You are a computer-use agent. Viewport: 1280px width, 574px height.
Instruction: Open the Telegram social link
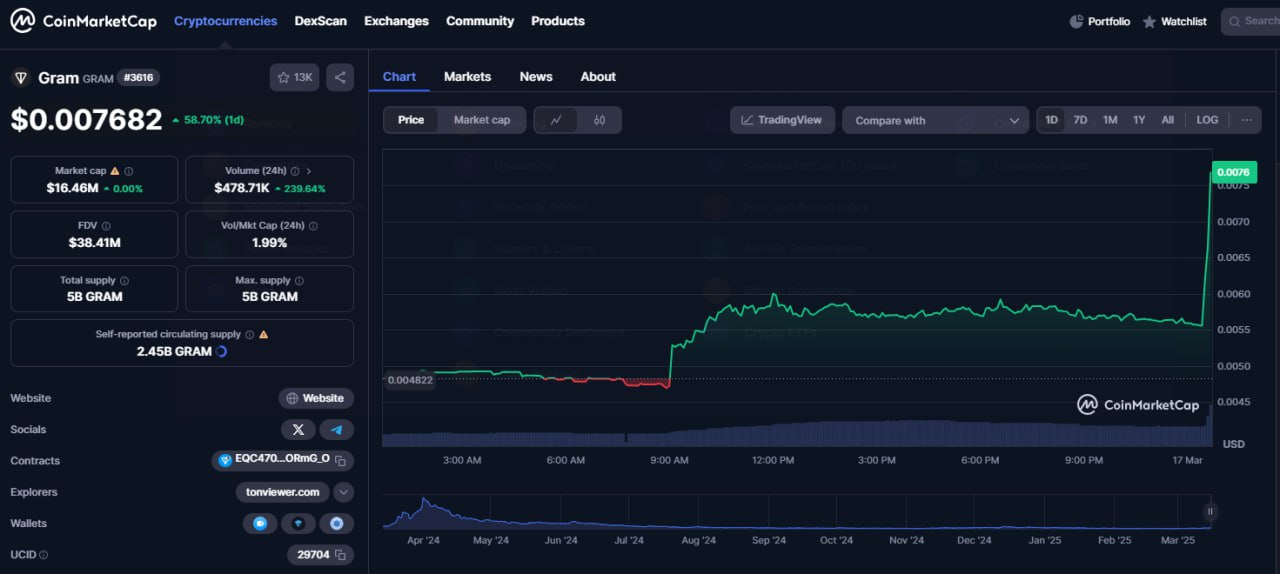pos(337,430)
